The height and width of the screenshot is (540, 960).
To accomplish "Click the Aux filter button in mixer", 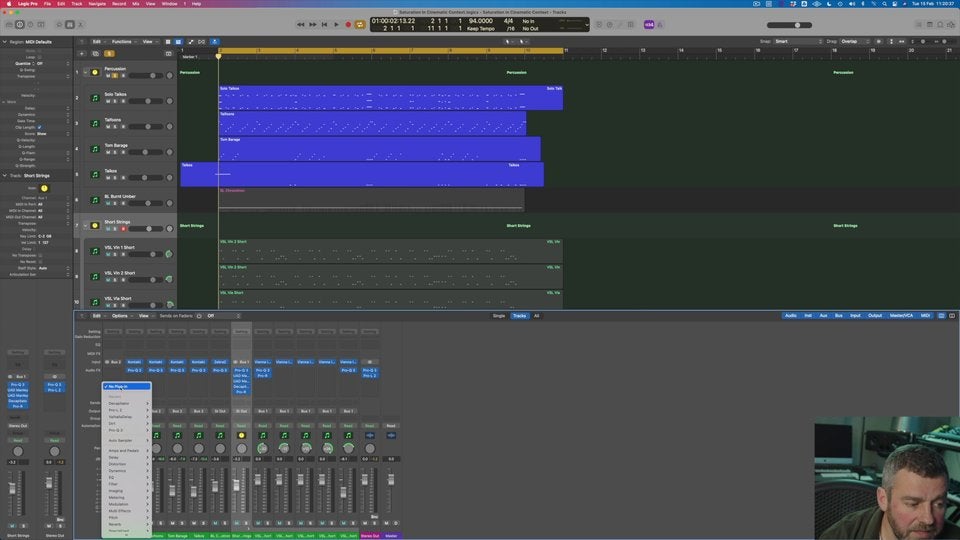I will click(822, 316).
